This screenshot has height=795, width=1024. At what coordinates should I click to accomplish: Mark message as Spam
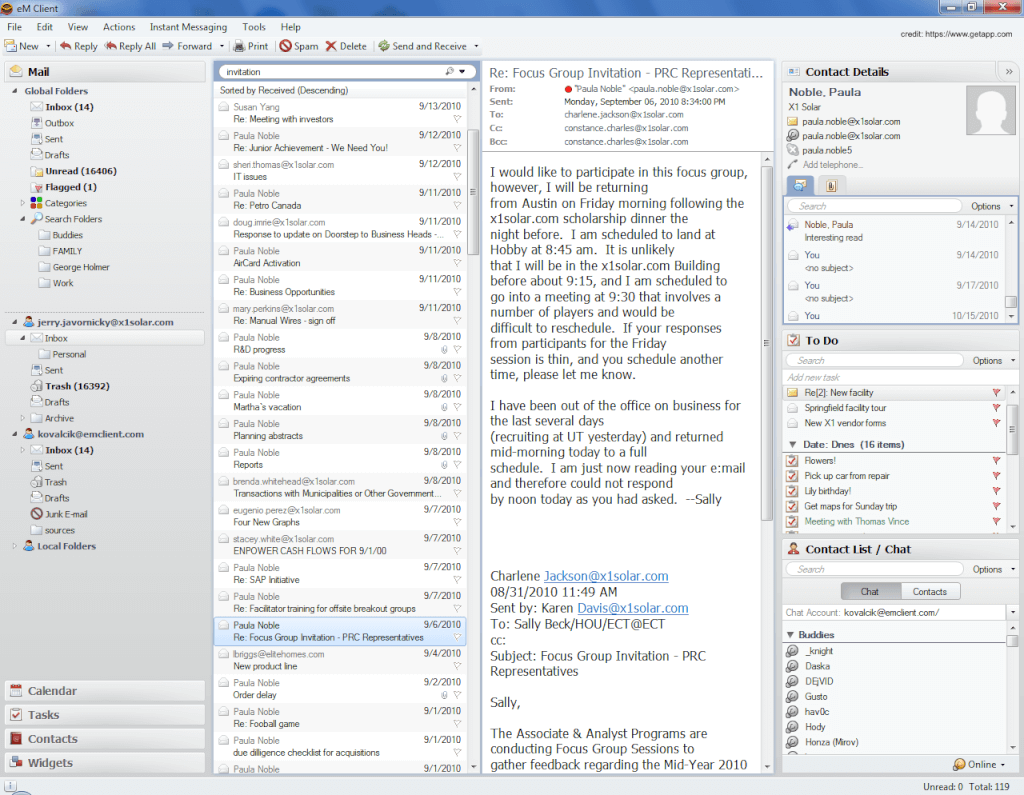point(299,46)
